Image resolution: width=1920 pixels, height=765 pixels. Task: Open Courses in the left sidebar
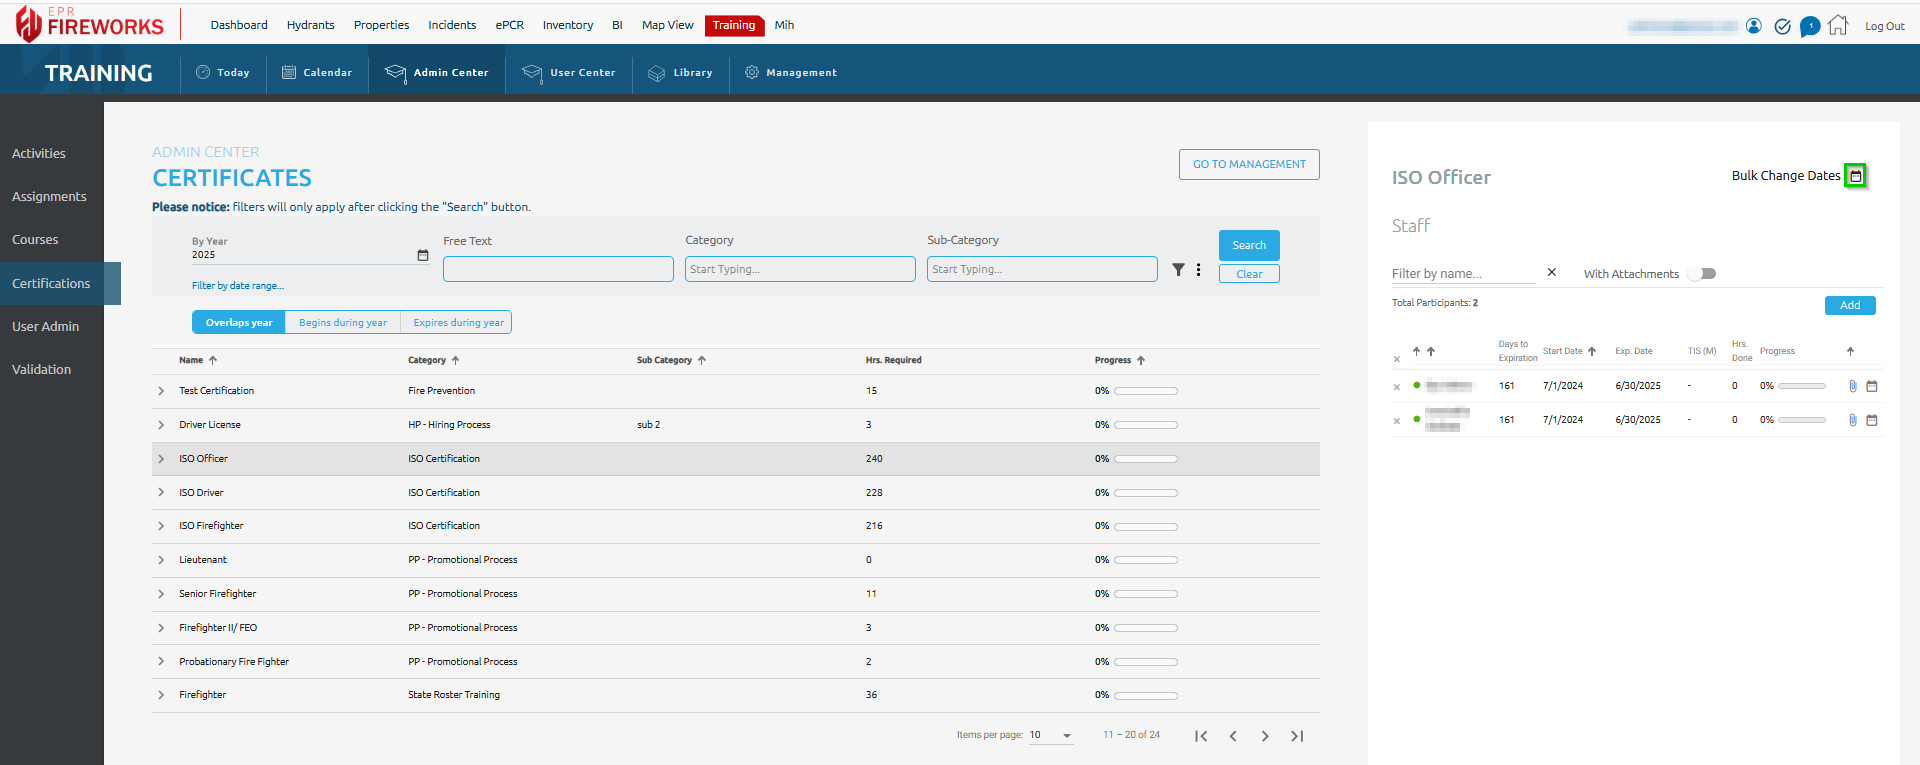[35, 240]
